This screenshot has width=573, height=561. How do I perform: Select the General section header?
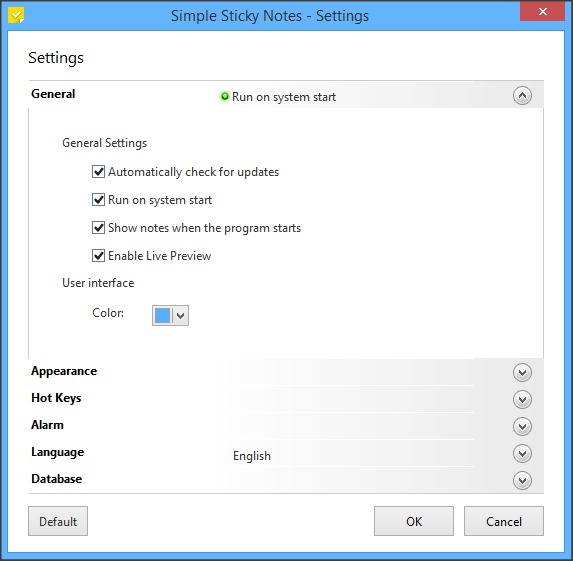point(286,94)
